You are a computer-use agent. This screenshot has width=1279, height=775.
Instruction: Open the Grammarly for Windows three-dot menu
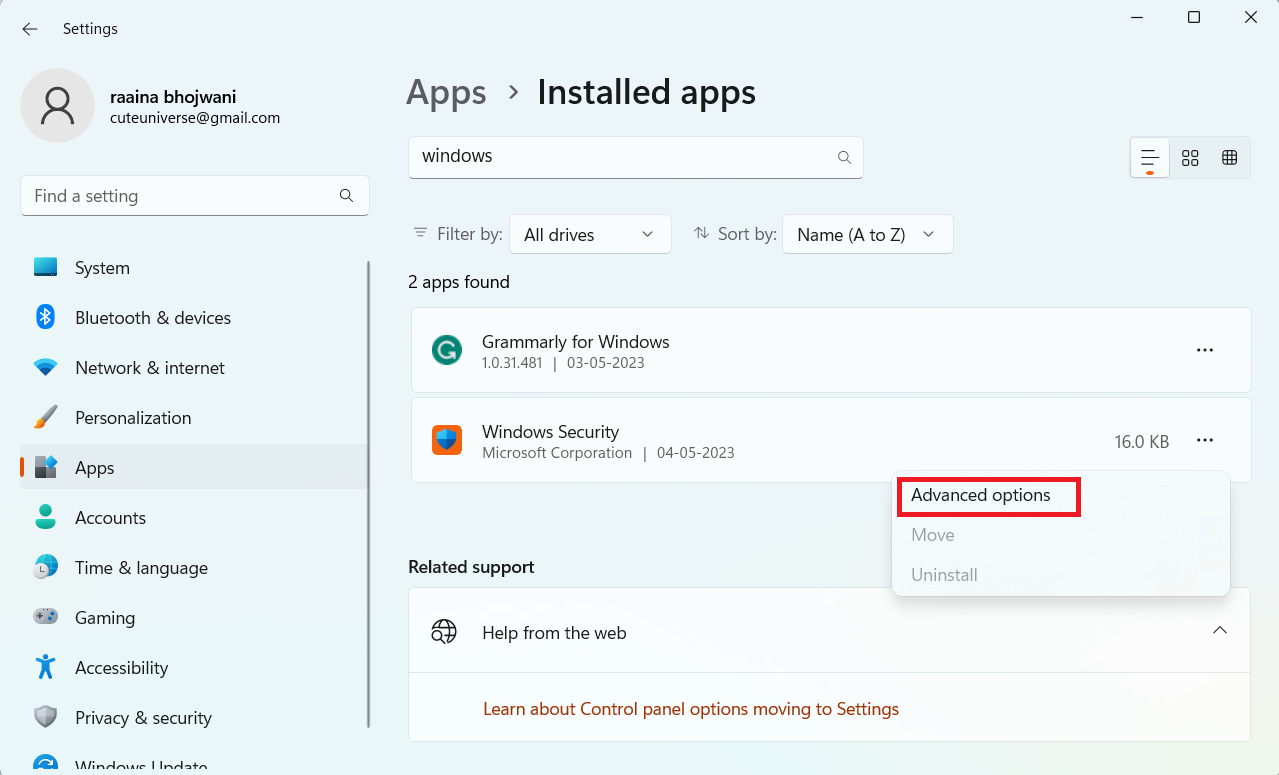pos(1205,350)
